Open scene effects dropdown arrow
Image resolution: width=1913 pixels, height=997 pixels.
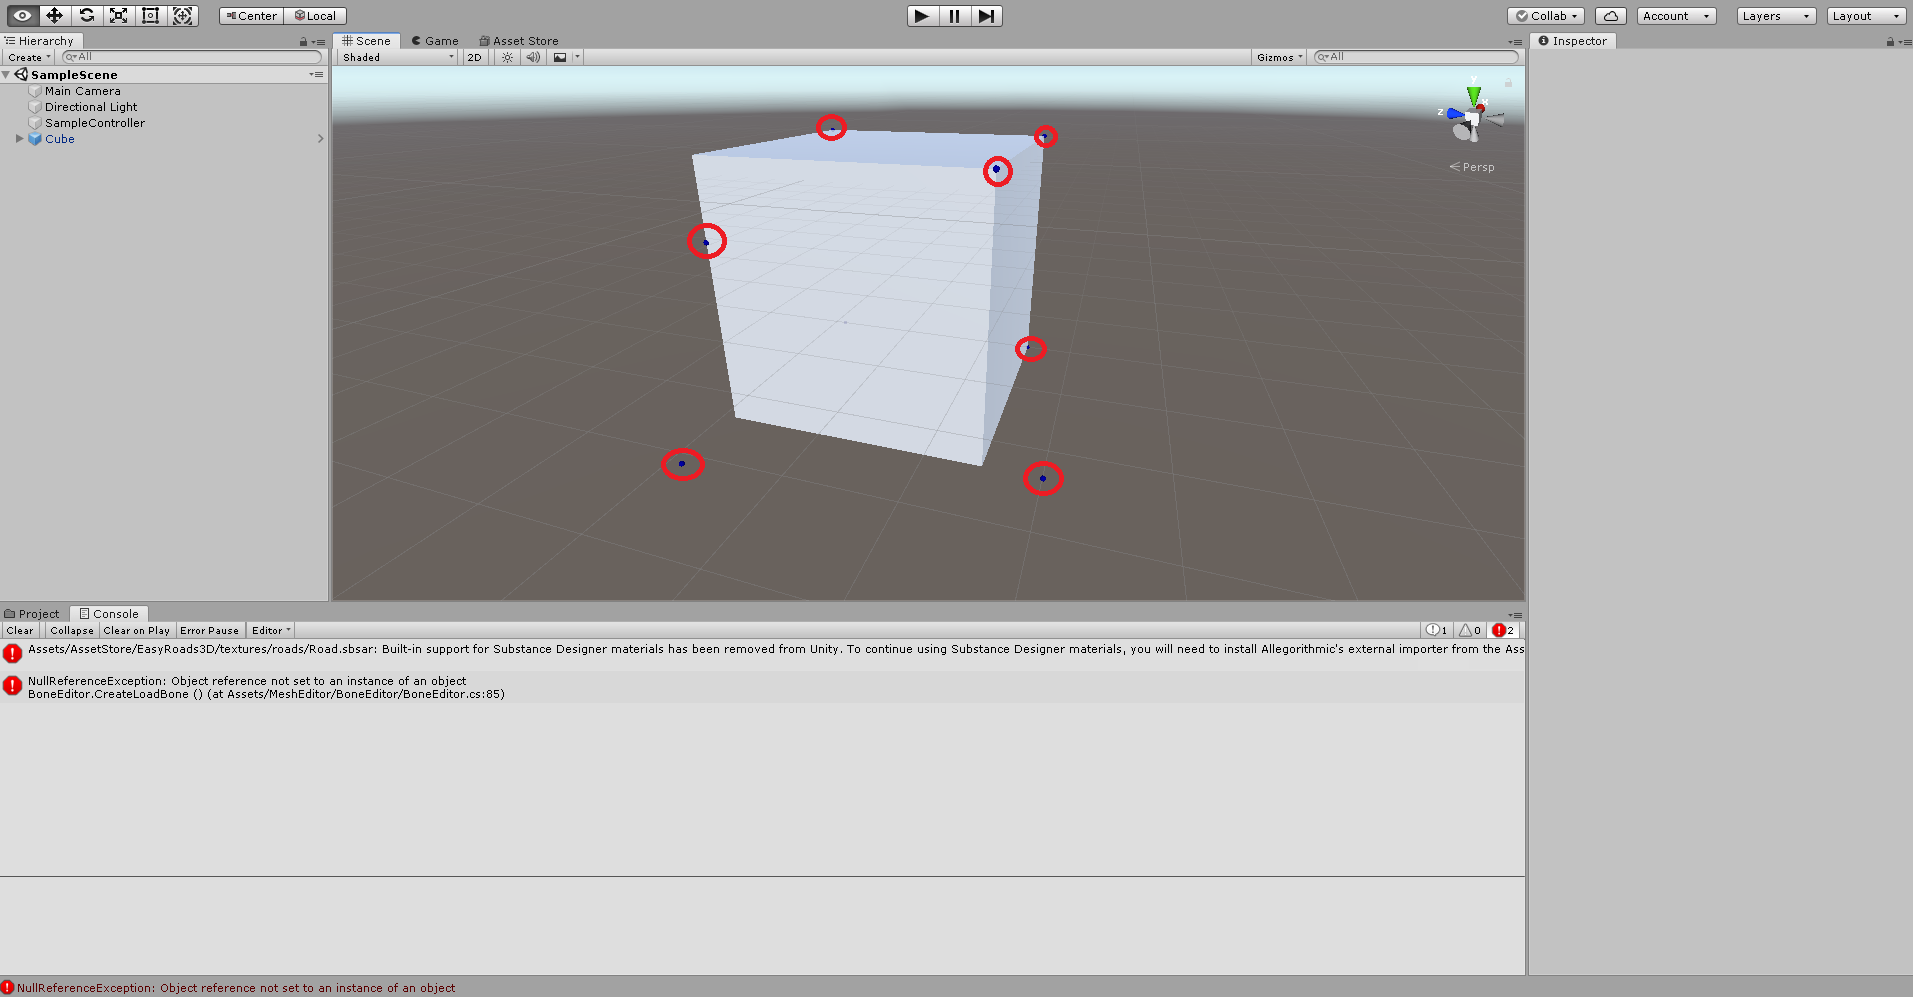click(x=577, y=57)
